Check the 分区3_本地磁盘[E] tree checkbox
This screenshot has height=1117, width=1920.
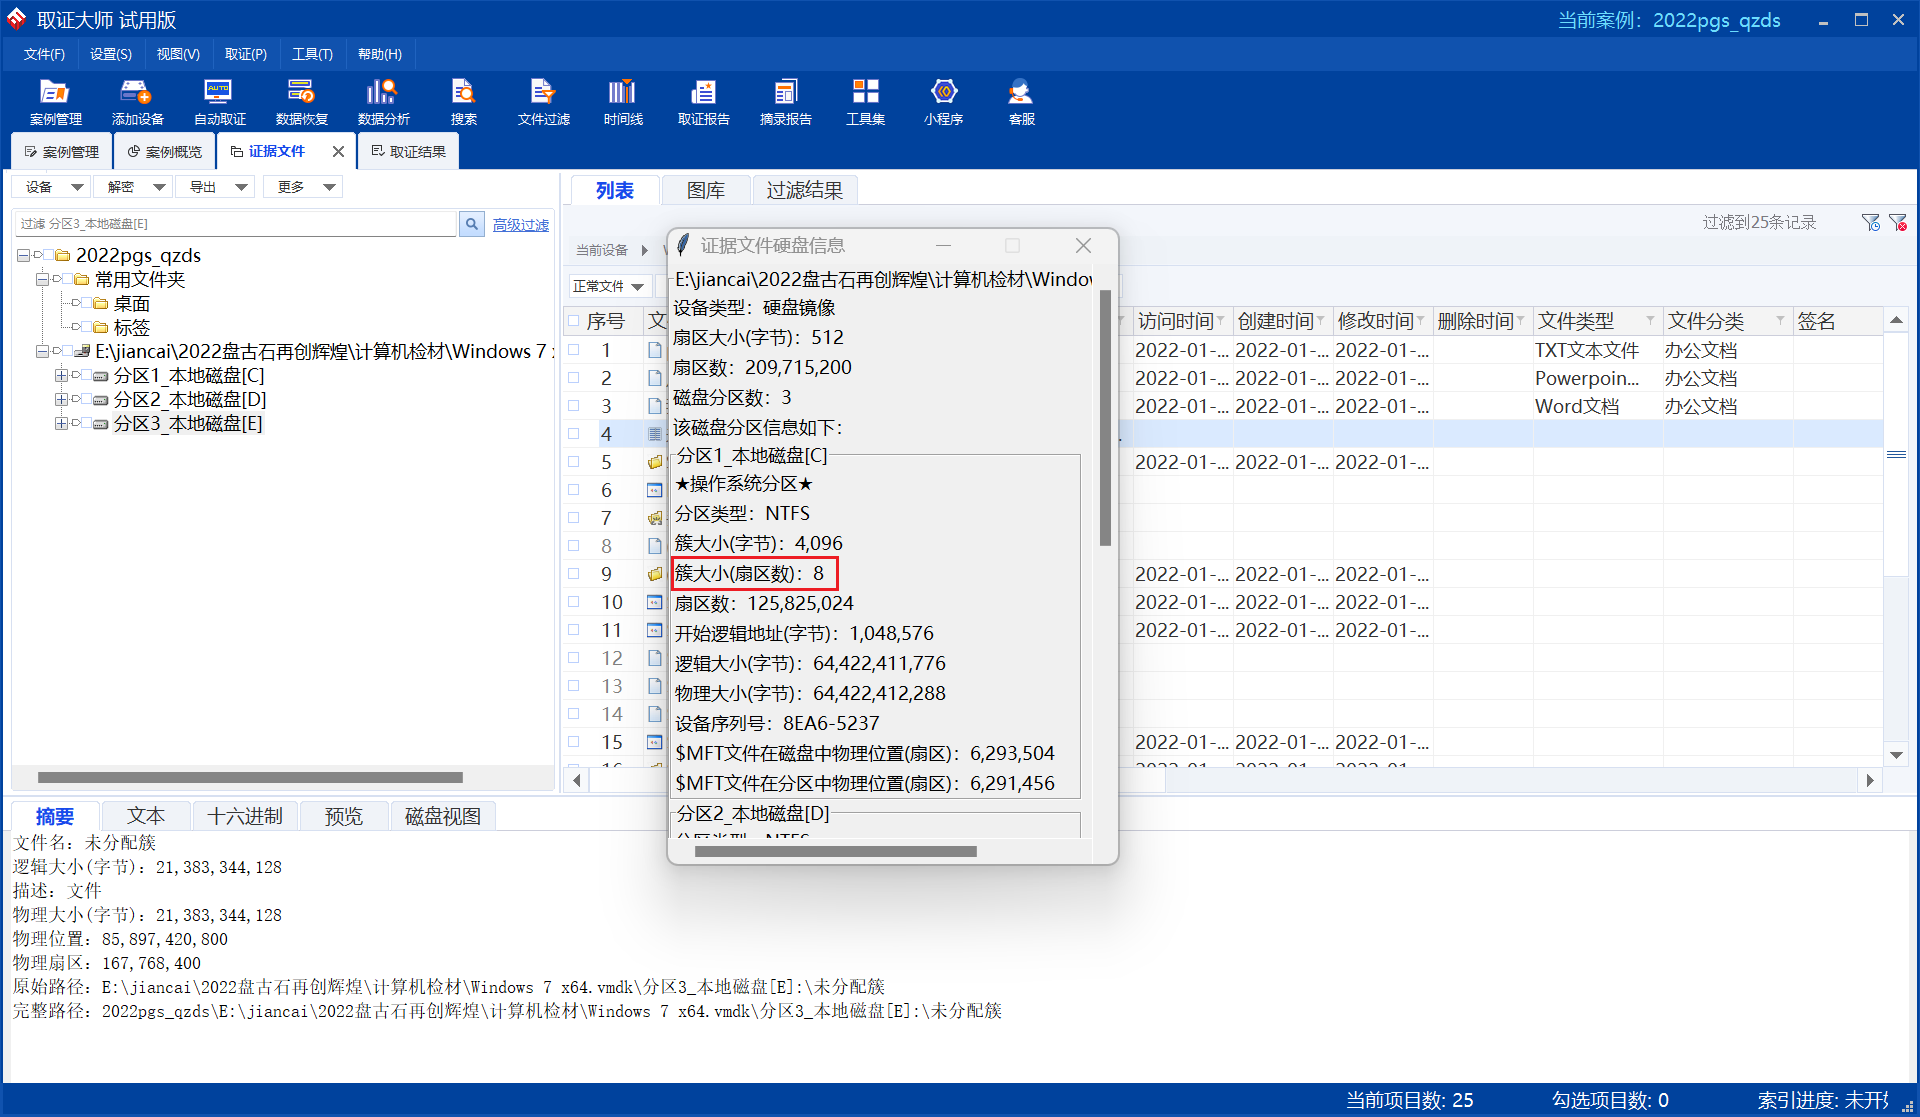[x=86, y=424]
